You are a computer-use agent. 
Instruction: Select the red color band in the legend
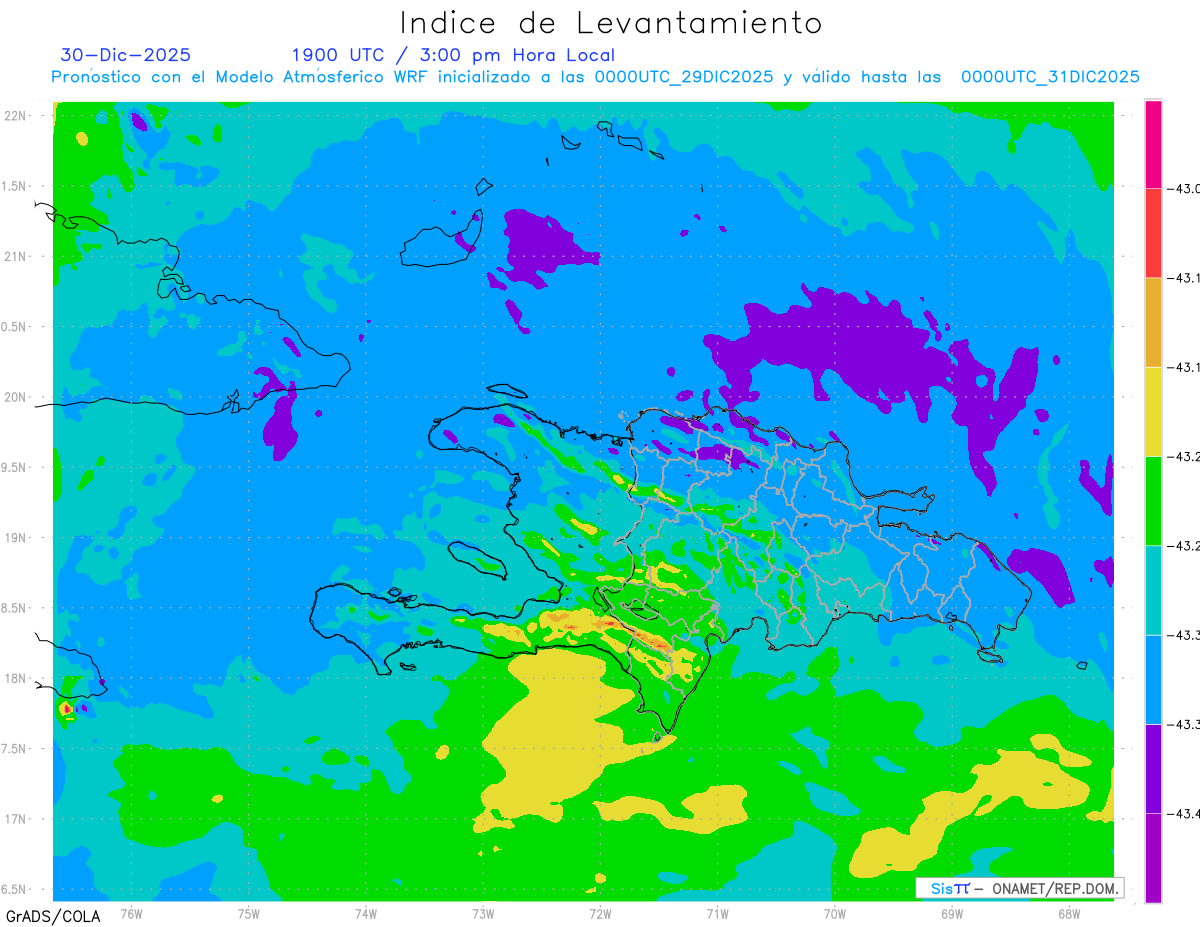coord(1153,233)
